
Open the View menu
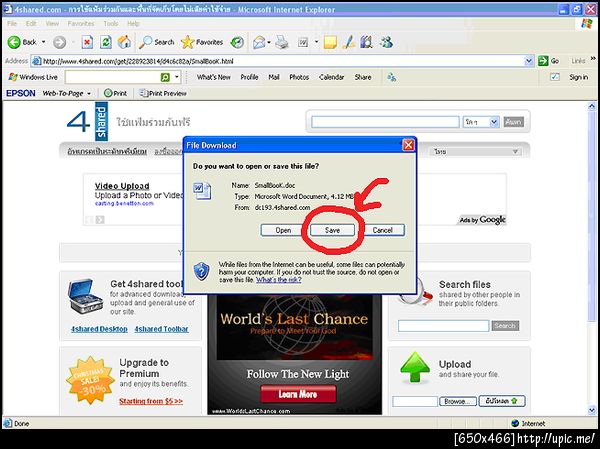52,24
